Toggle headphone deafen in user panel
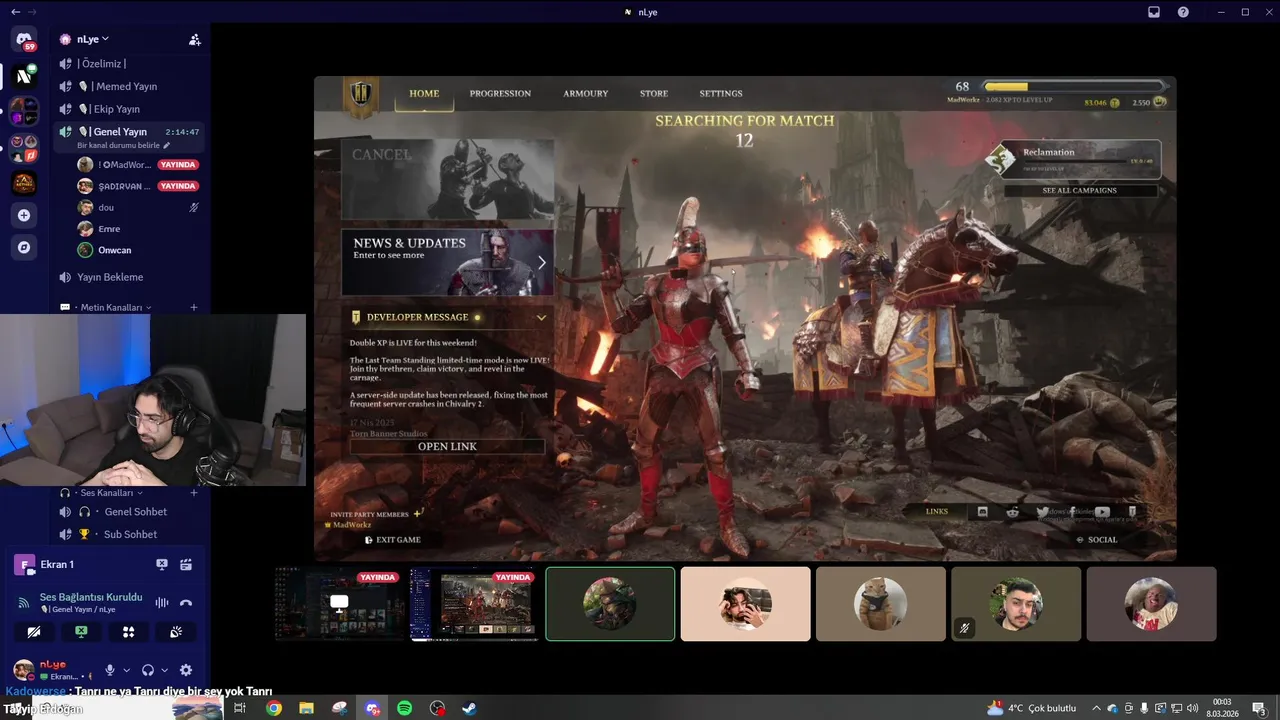This screenshot has width=1280, height=720. coord(148,670)
